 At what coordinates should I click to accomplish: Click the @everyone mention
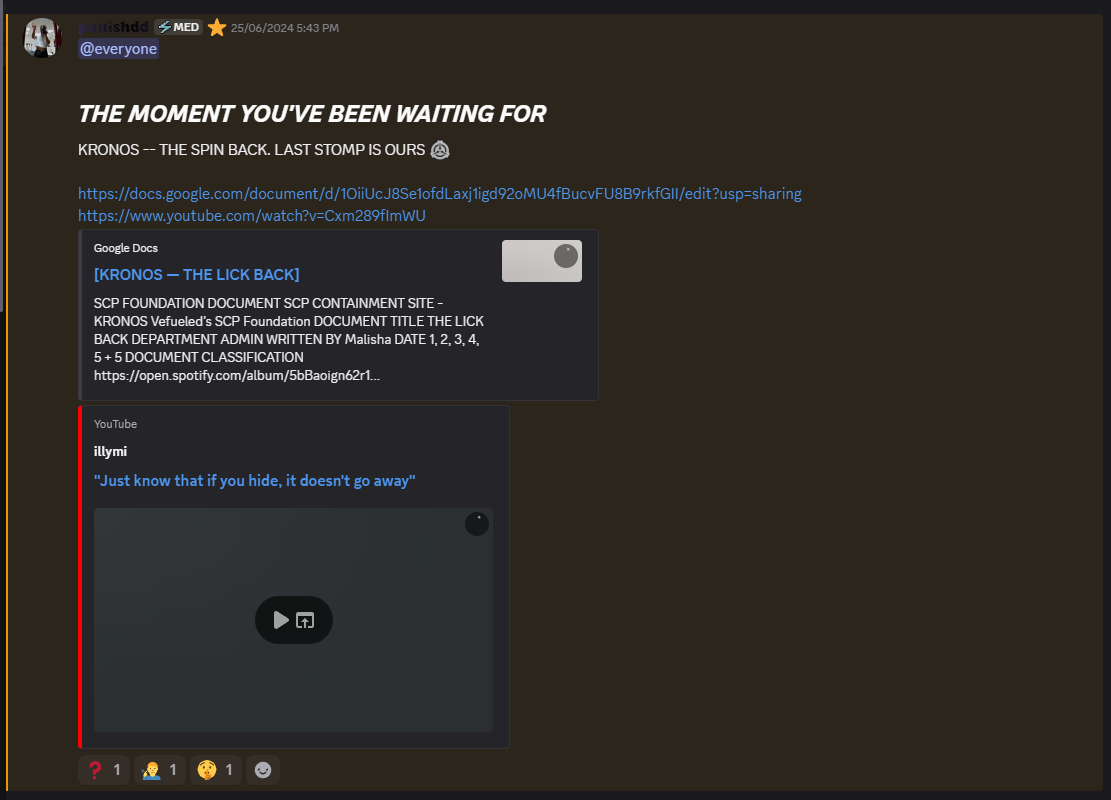pyautogui.click(x=118, y=49)
